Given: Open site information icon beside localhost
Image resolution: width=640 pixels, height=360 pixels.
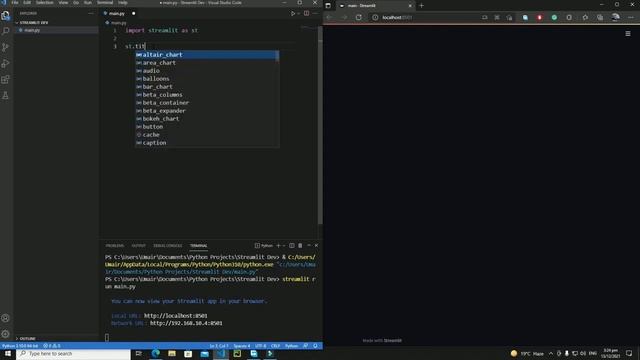Looking at the screenshot, I should (x=375, y=18).
